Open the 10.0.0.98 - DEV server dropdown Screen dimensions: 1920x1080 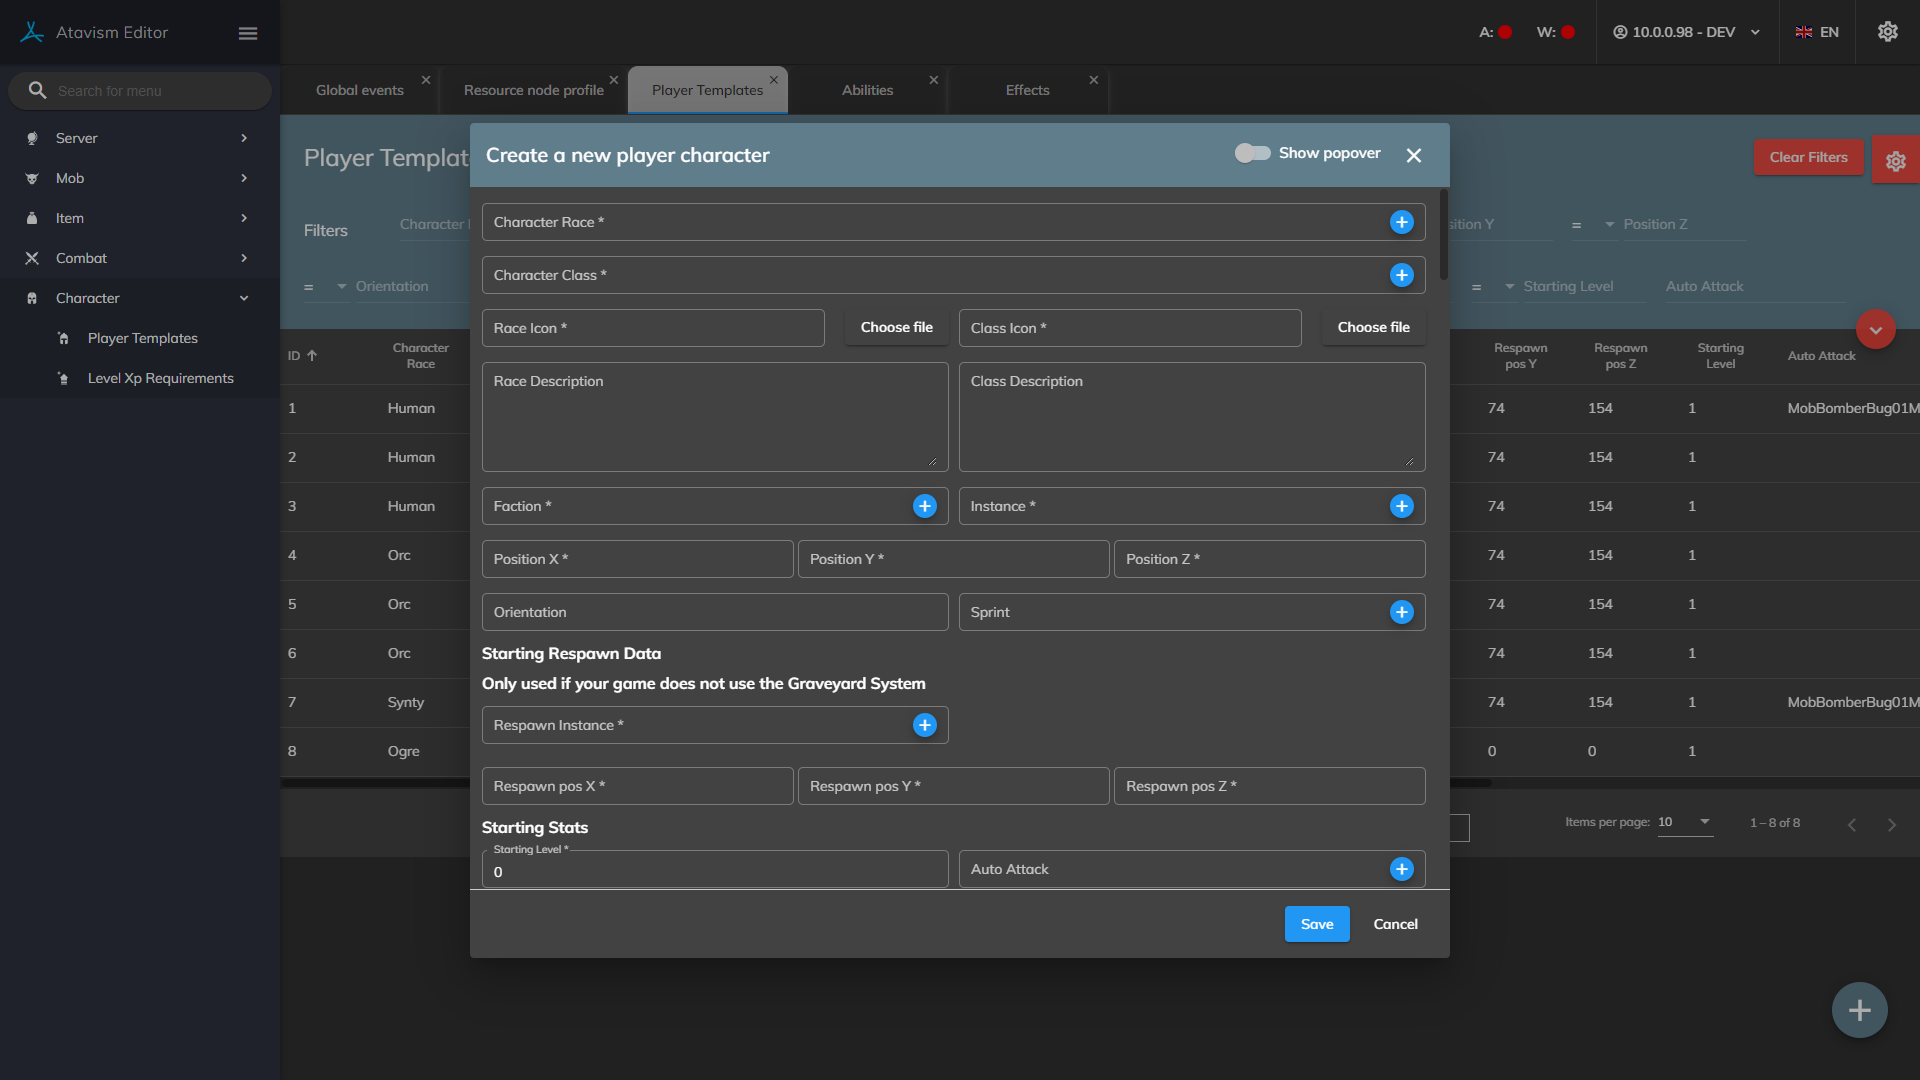1686,32
